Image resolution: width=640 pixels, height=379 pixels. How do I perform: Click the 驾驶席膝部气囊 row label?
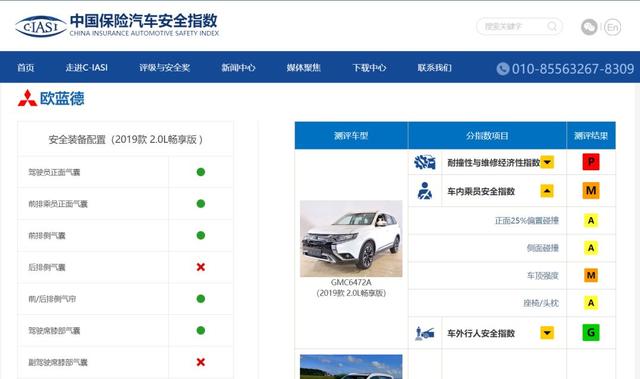click(54, 331)
